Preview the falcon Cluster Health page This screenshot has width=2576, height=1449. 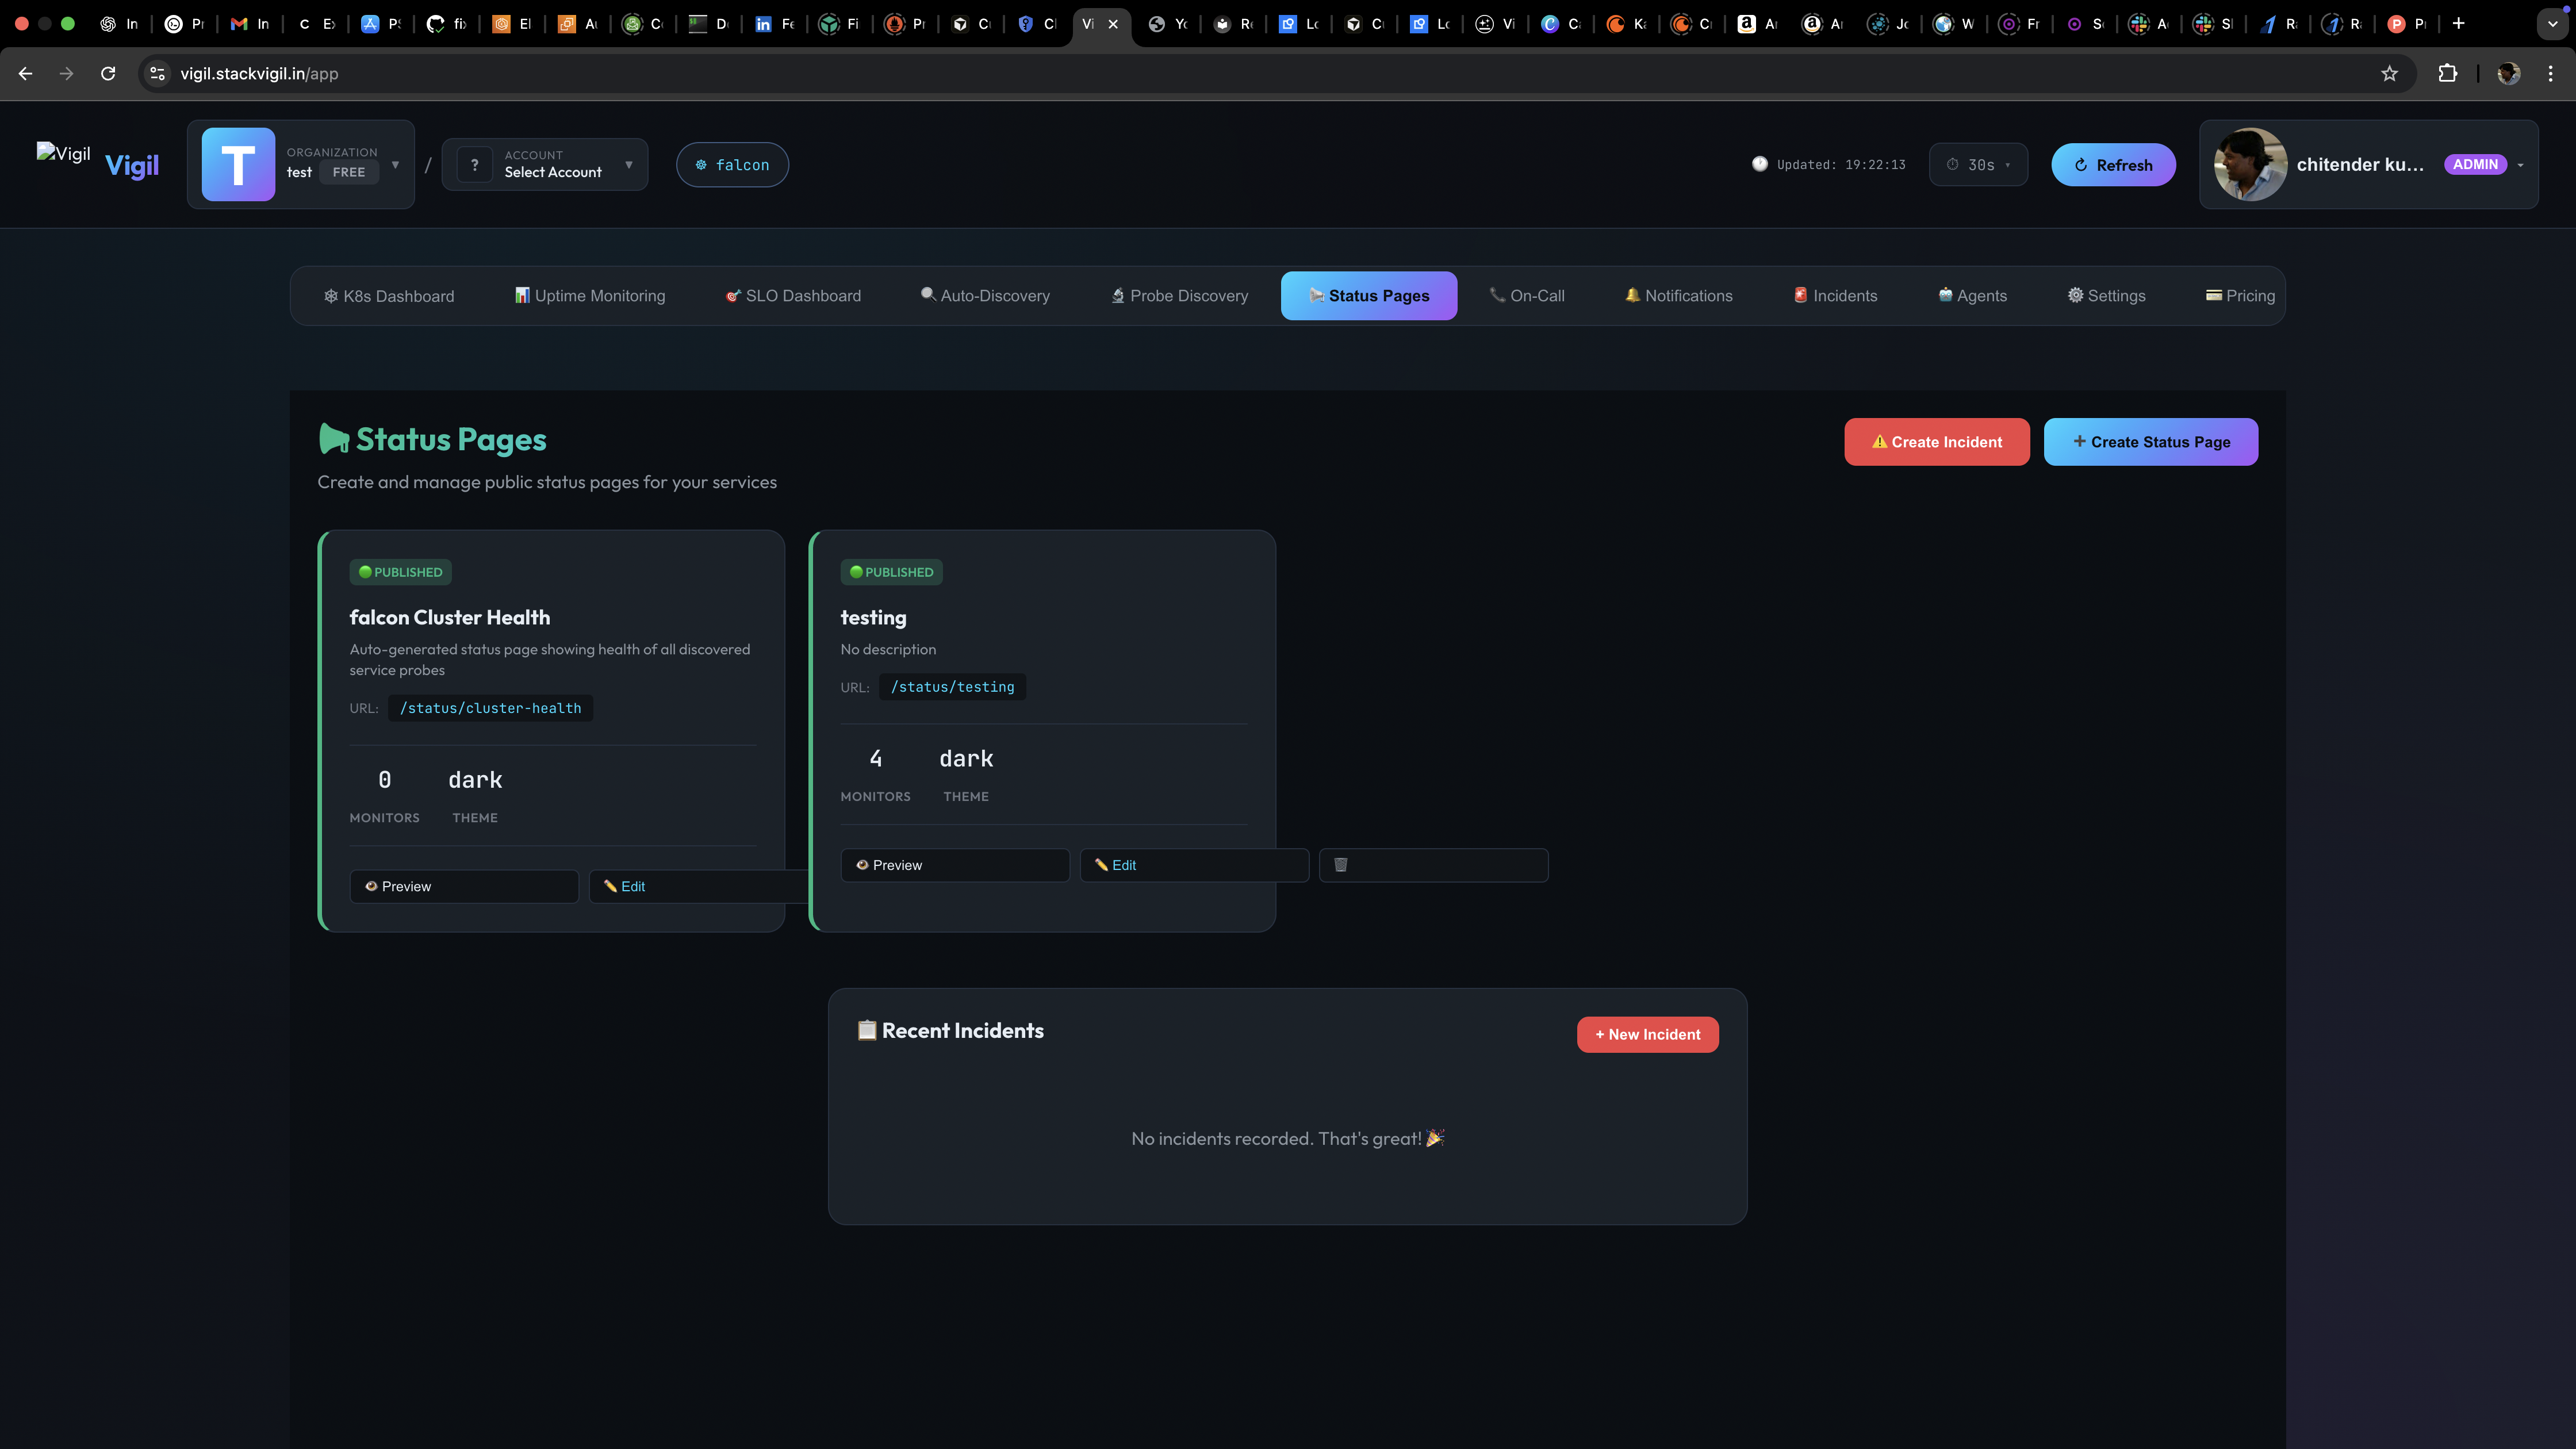(x=464, y=887)
